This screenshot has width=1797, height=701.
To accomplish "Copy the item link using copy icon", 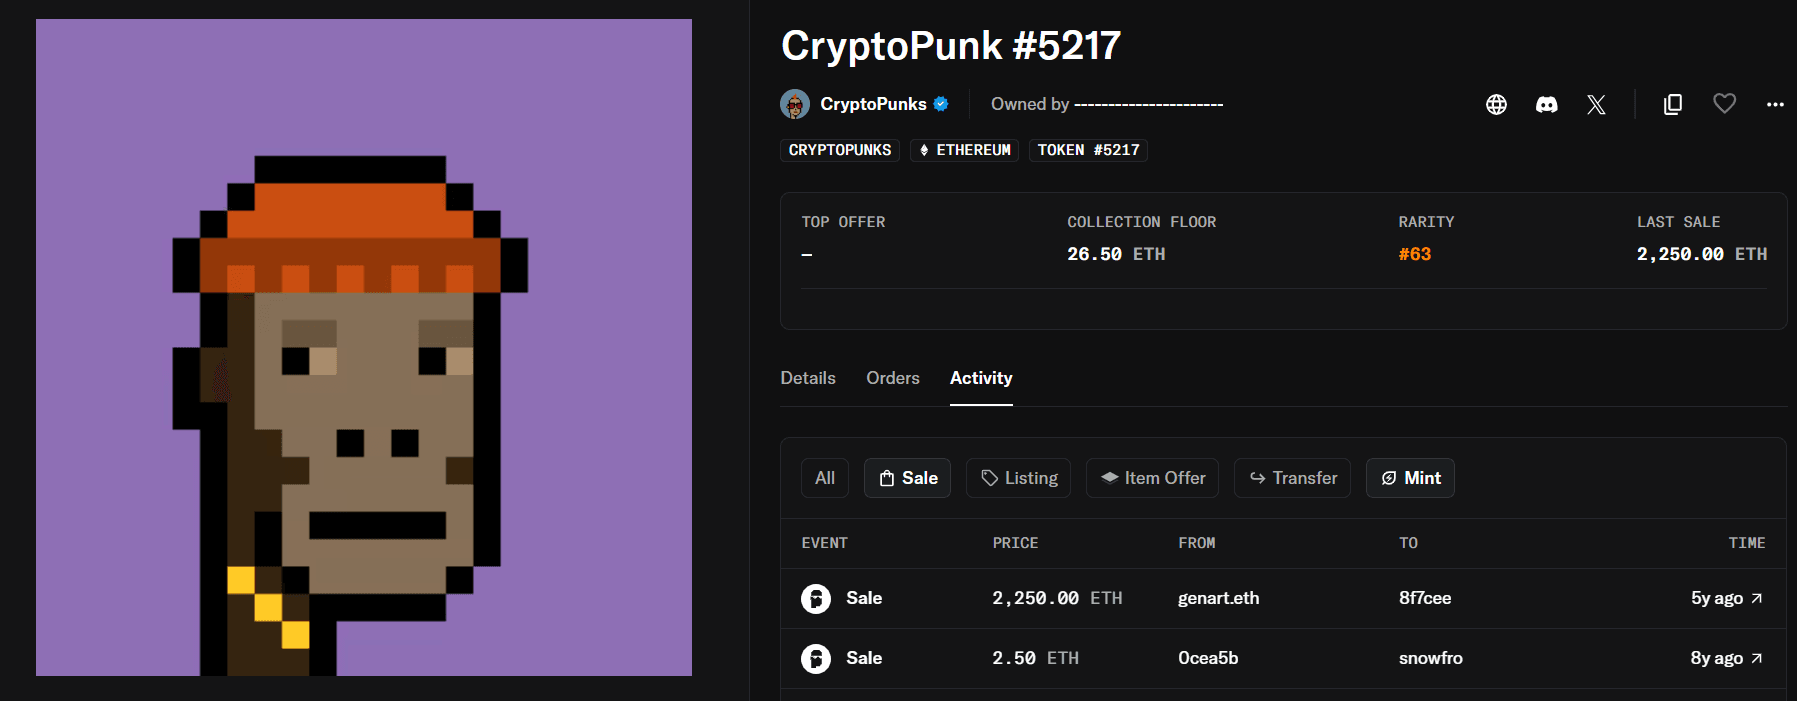I will [1672, 104].
